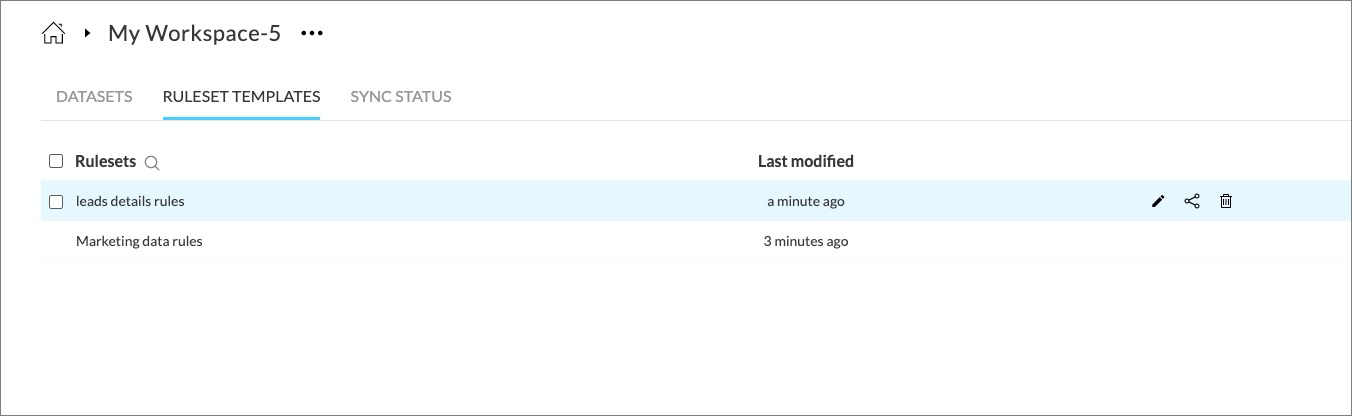The width and height of the screenshot is (1352, 416).
Task: Open the leads details rules ruleset
Action: (x=130, y=202)
